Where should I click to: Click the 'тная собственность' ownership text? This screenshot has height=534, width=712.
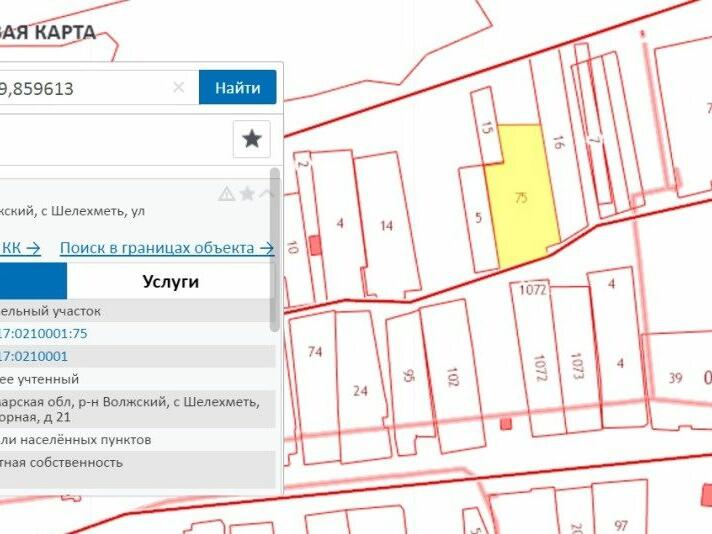(x=61, y=462)
